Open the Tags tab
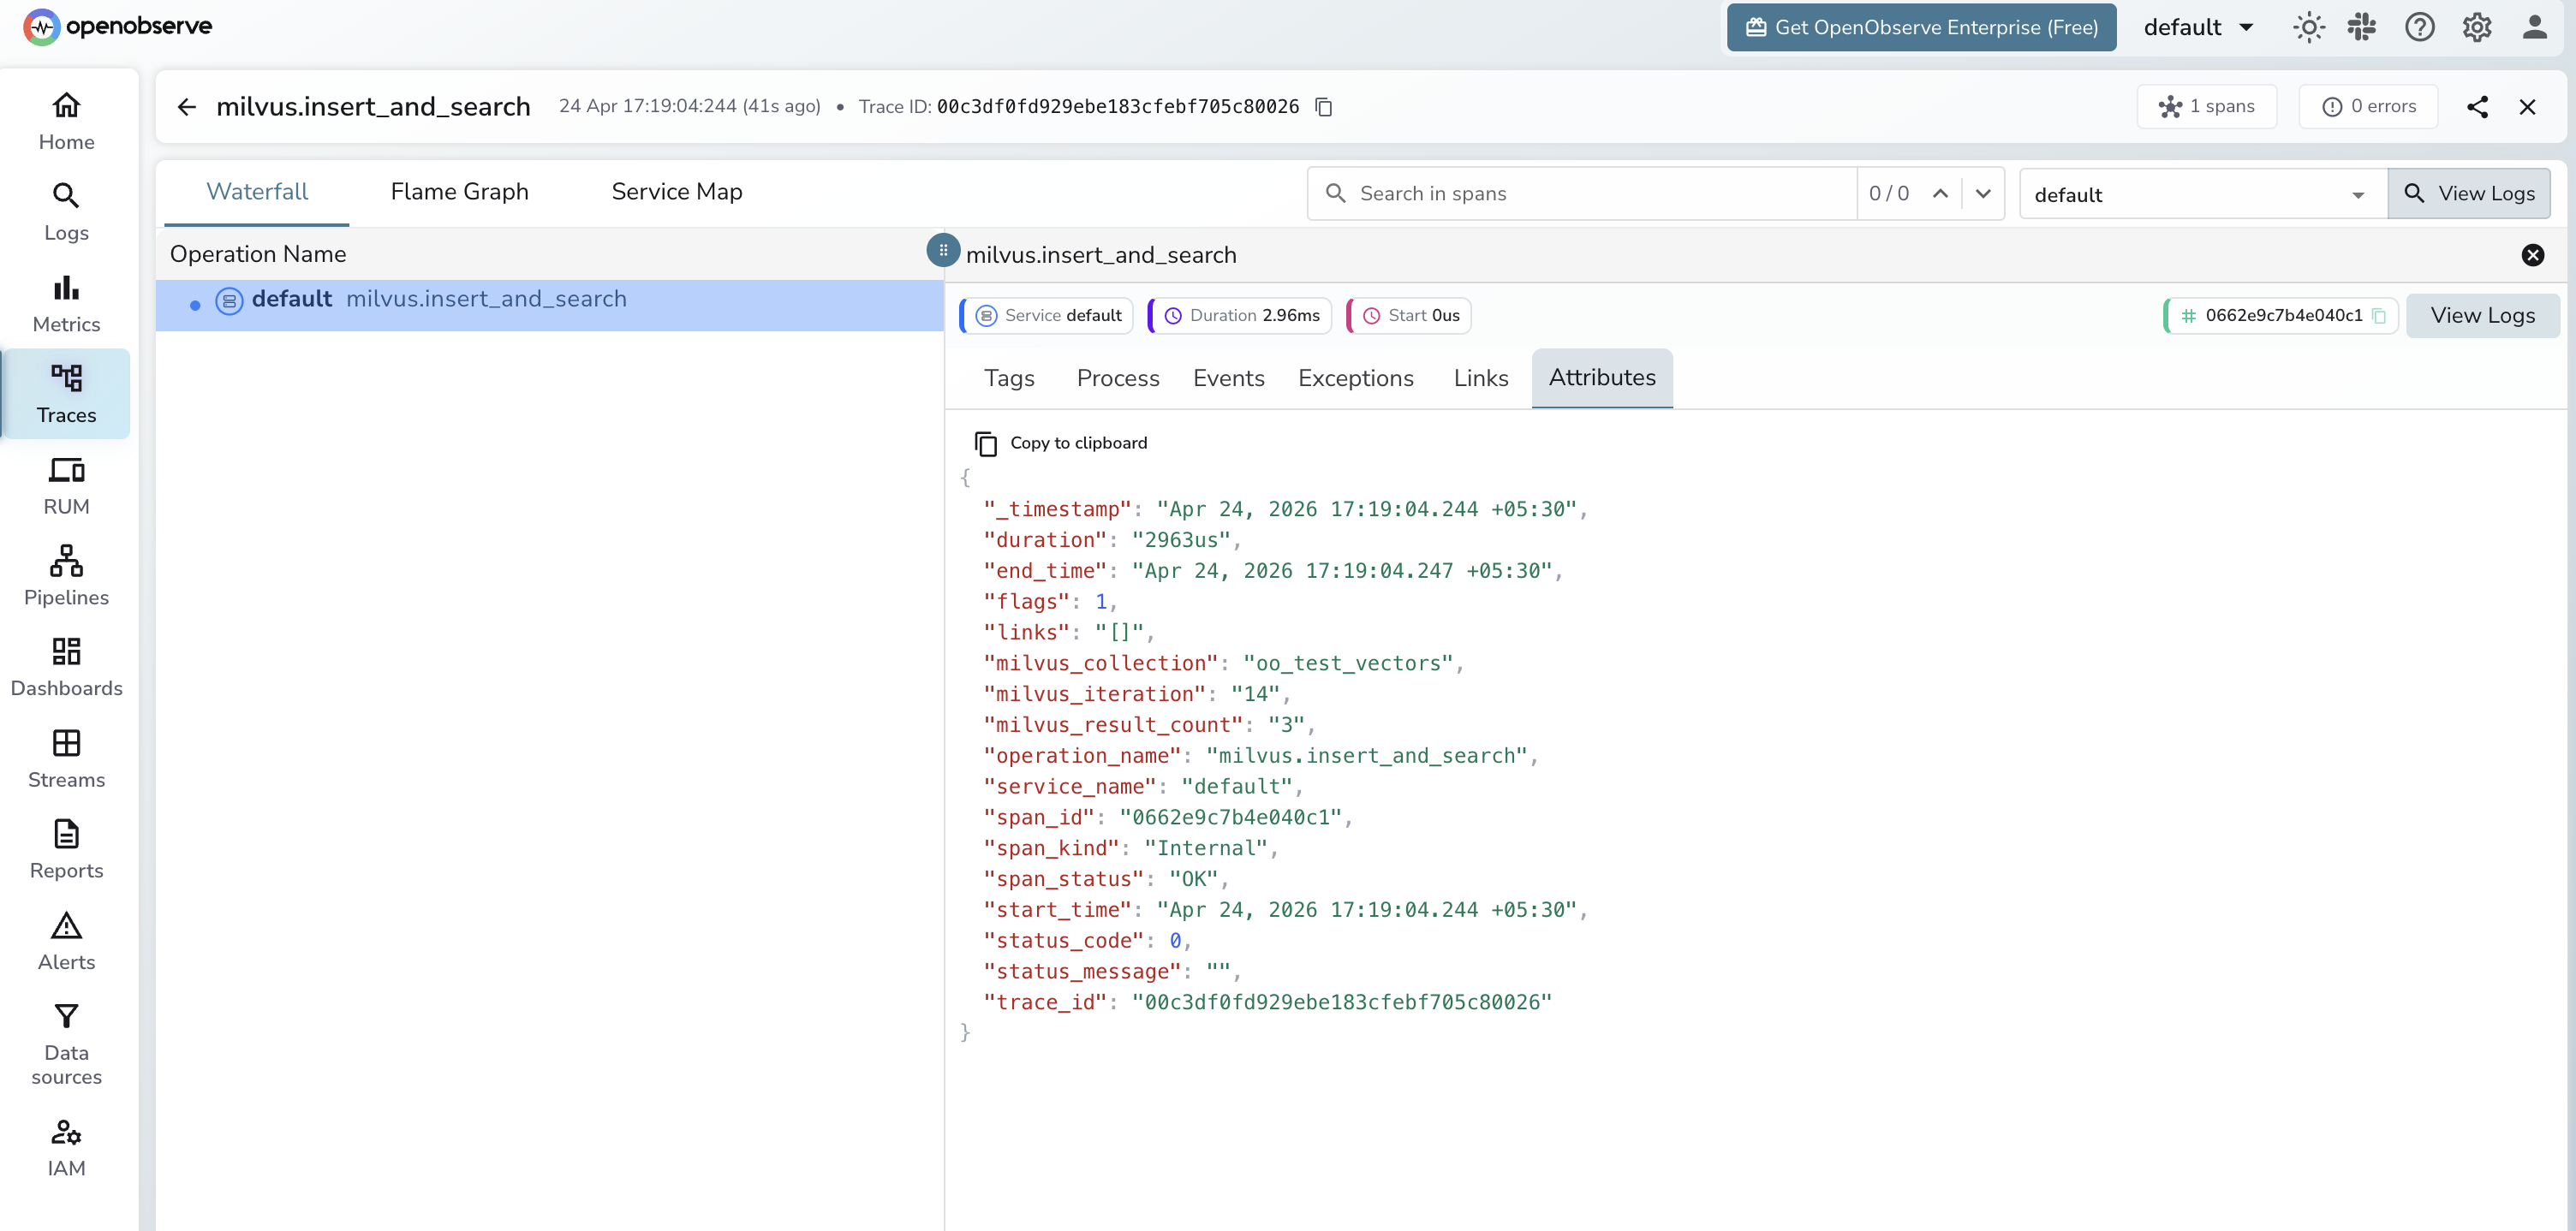The width and height of the screenshot is (2576, 1231). coord(1008,379)
